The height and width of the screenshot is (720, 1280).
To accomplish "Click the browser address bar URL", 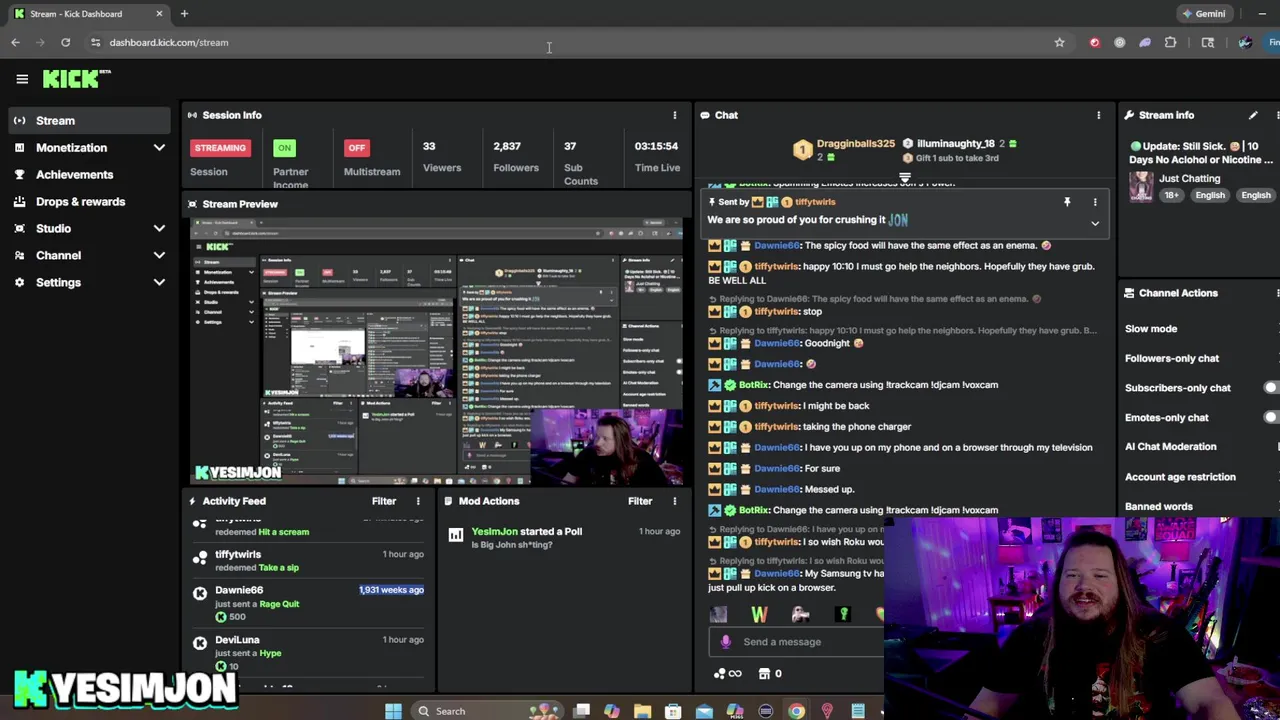I will click(x=169, y=43).
